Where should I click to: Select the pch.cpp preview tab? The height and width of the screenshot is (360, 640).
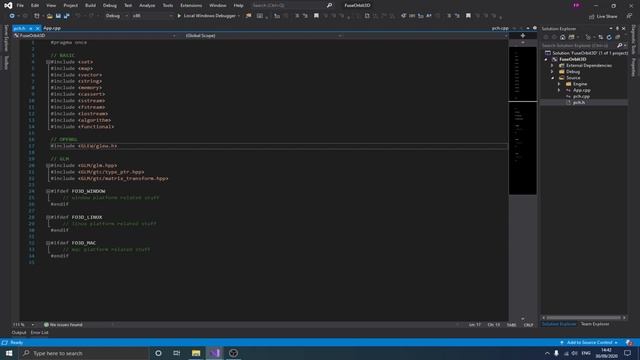[500, 28]
